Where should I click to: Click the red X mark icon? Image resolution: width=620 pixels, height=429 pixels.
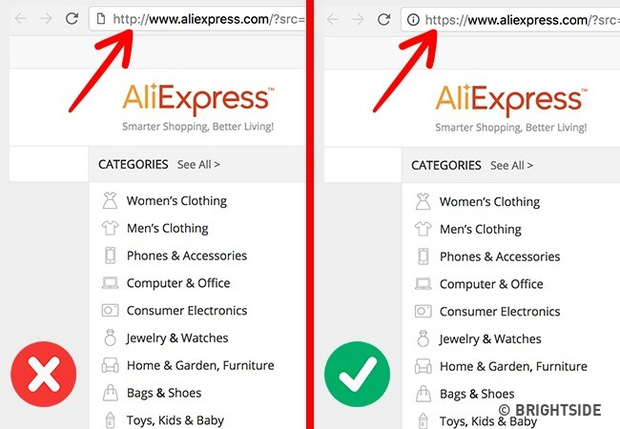pos(43,374)
